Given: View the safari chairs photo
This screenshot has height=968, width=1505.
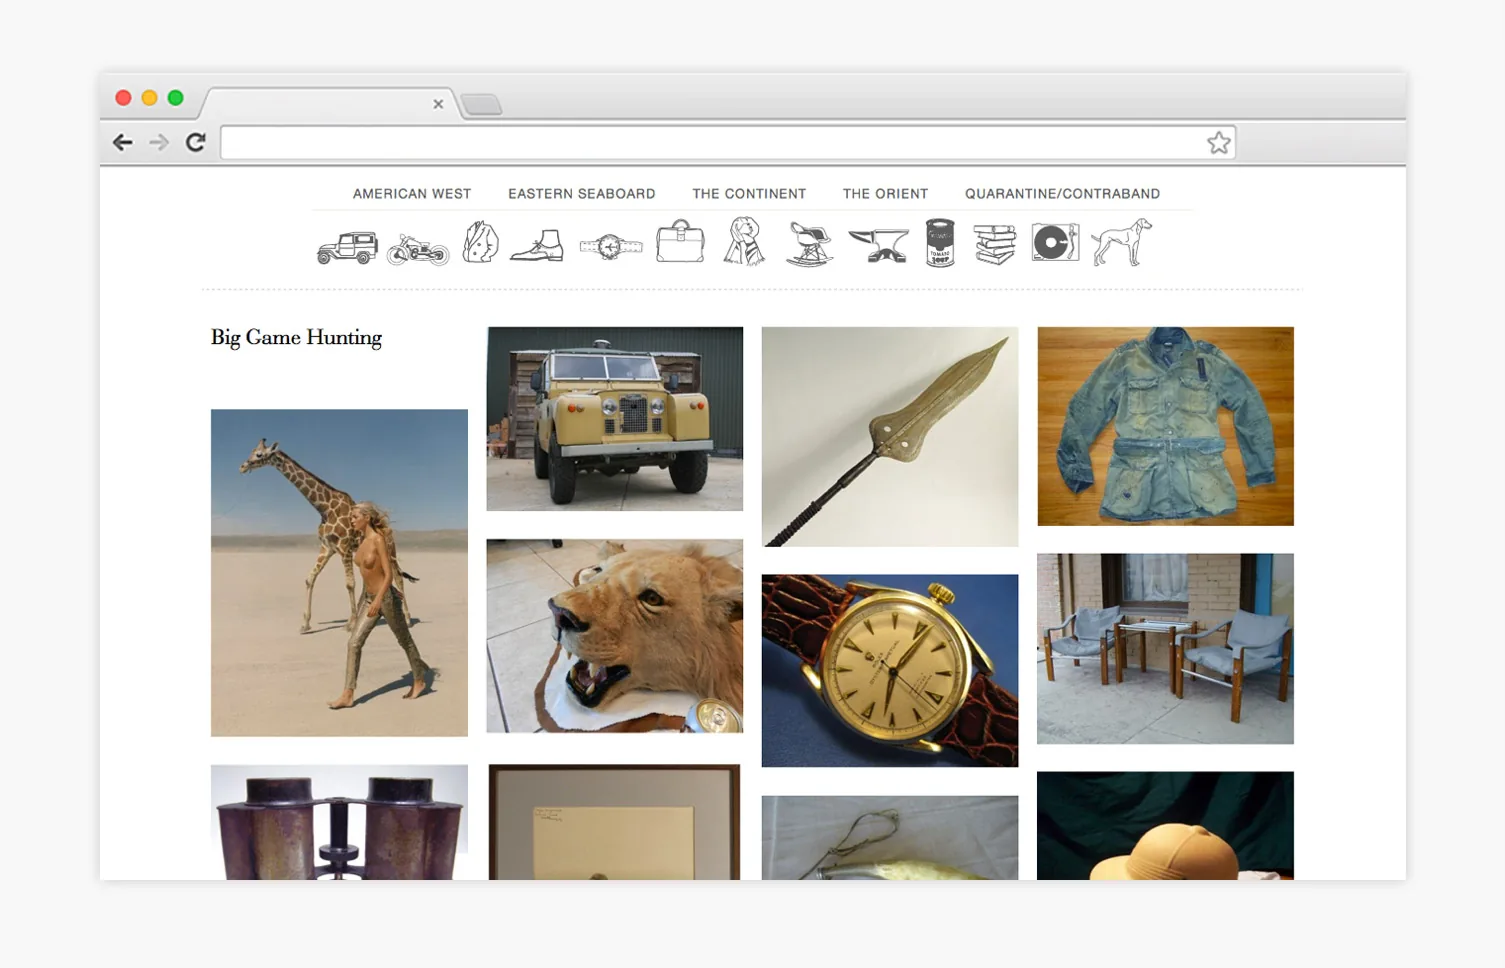Looking at the screenshot, I should point(1166,649).
